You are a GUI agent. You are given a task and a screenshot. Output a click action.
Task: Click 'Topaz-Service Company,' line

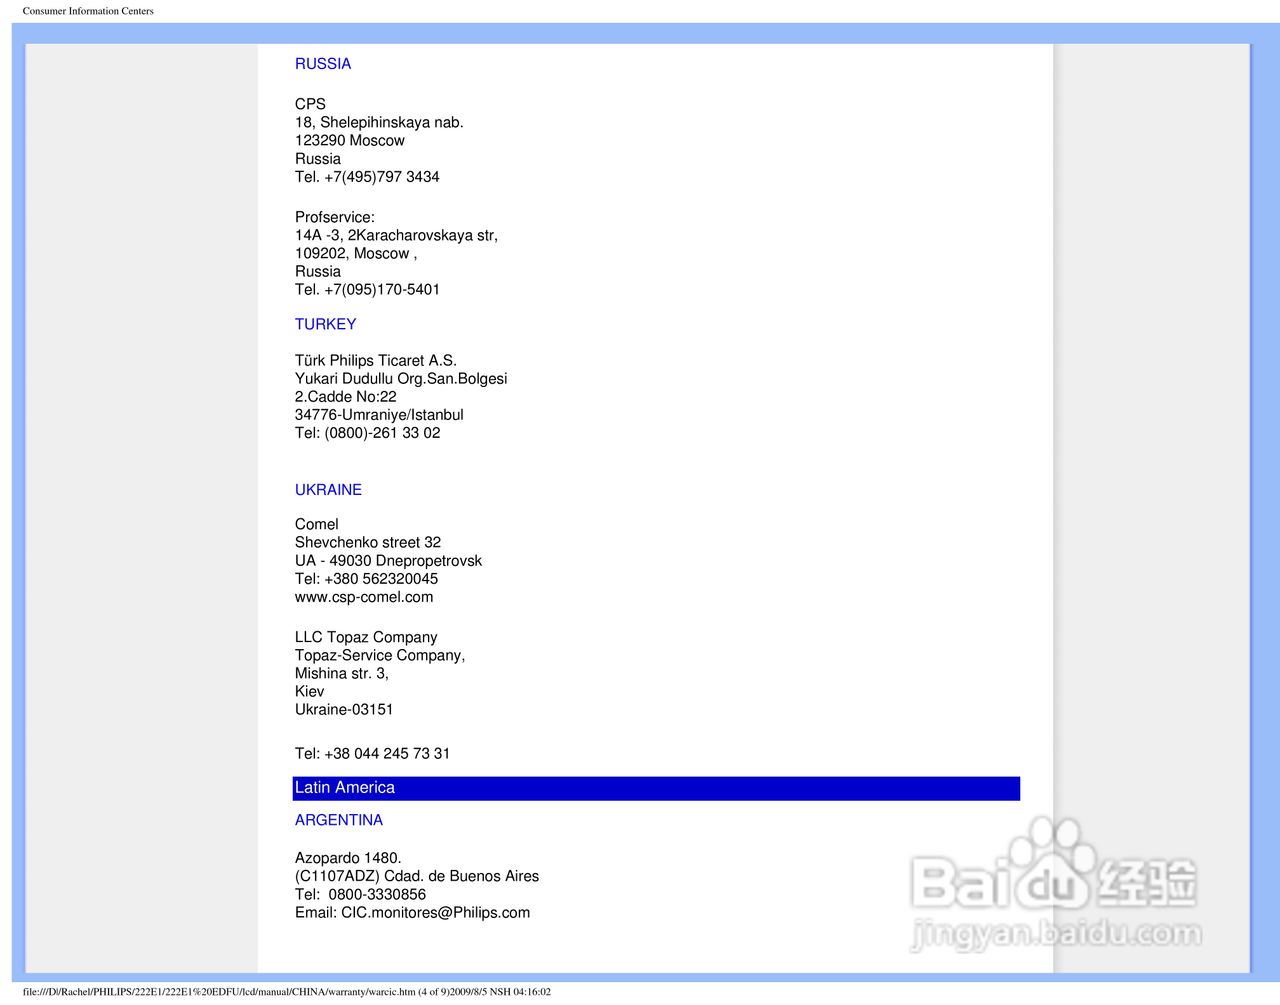pos(380,655)
